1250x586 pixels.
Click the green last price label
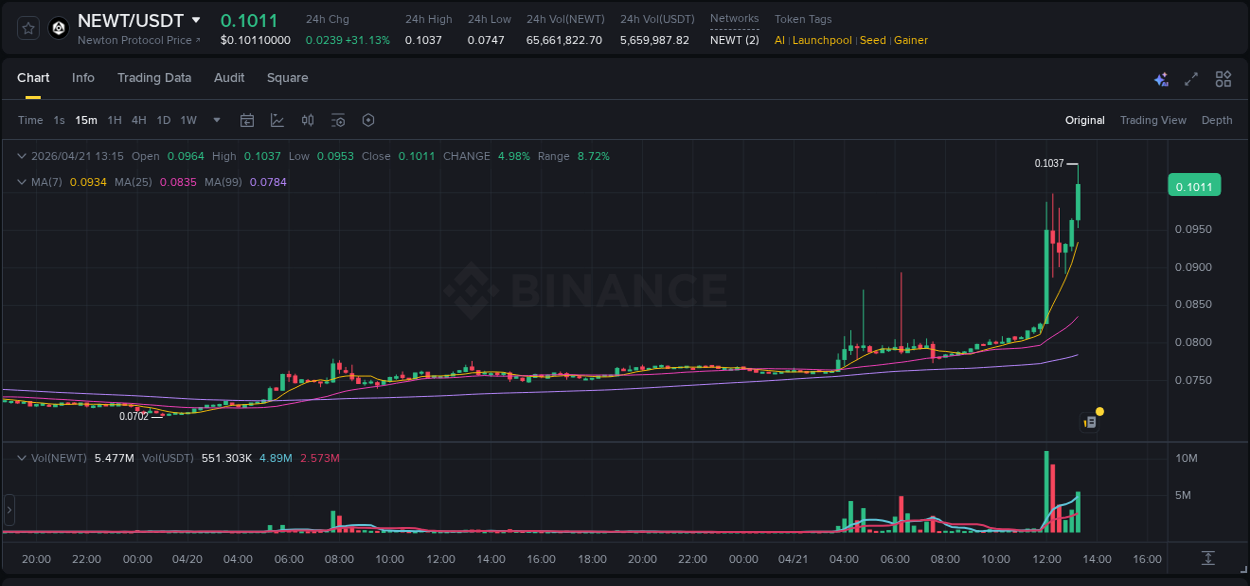click(x=1194, y=185)
